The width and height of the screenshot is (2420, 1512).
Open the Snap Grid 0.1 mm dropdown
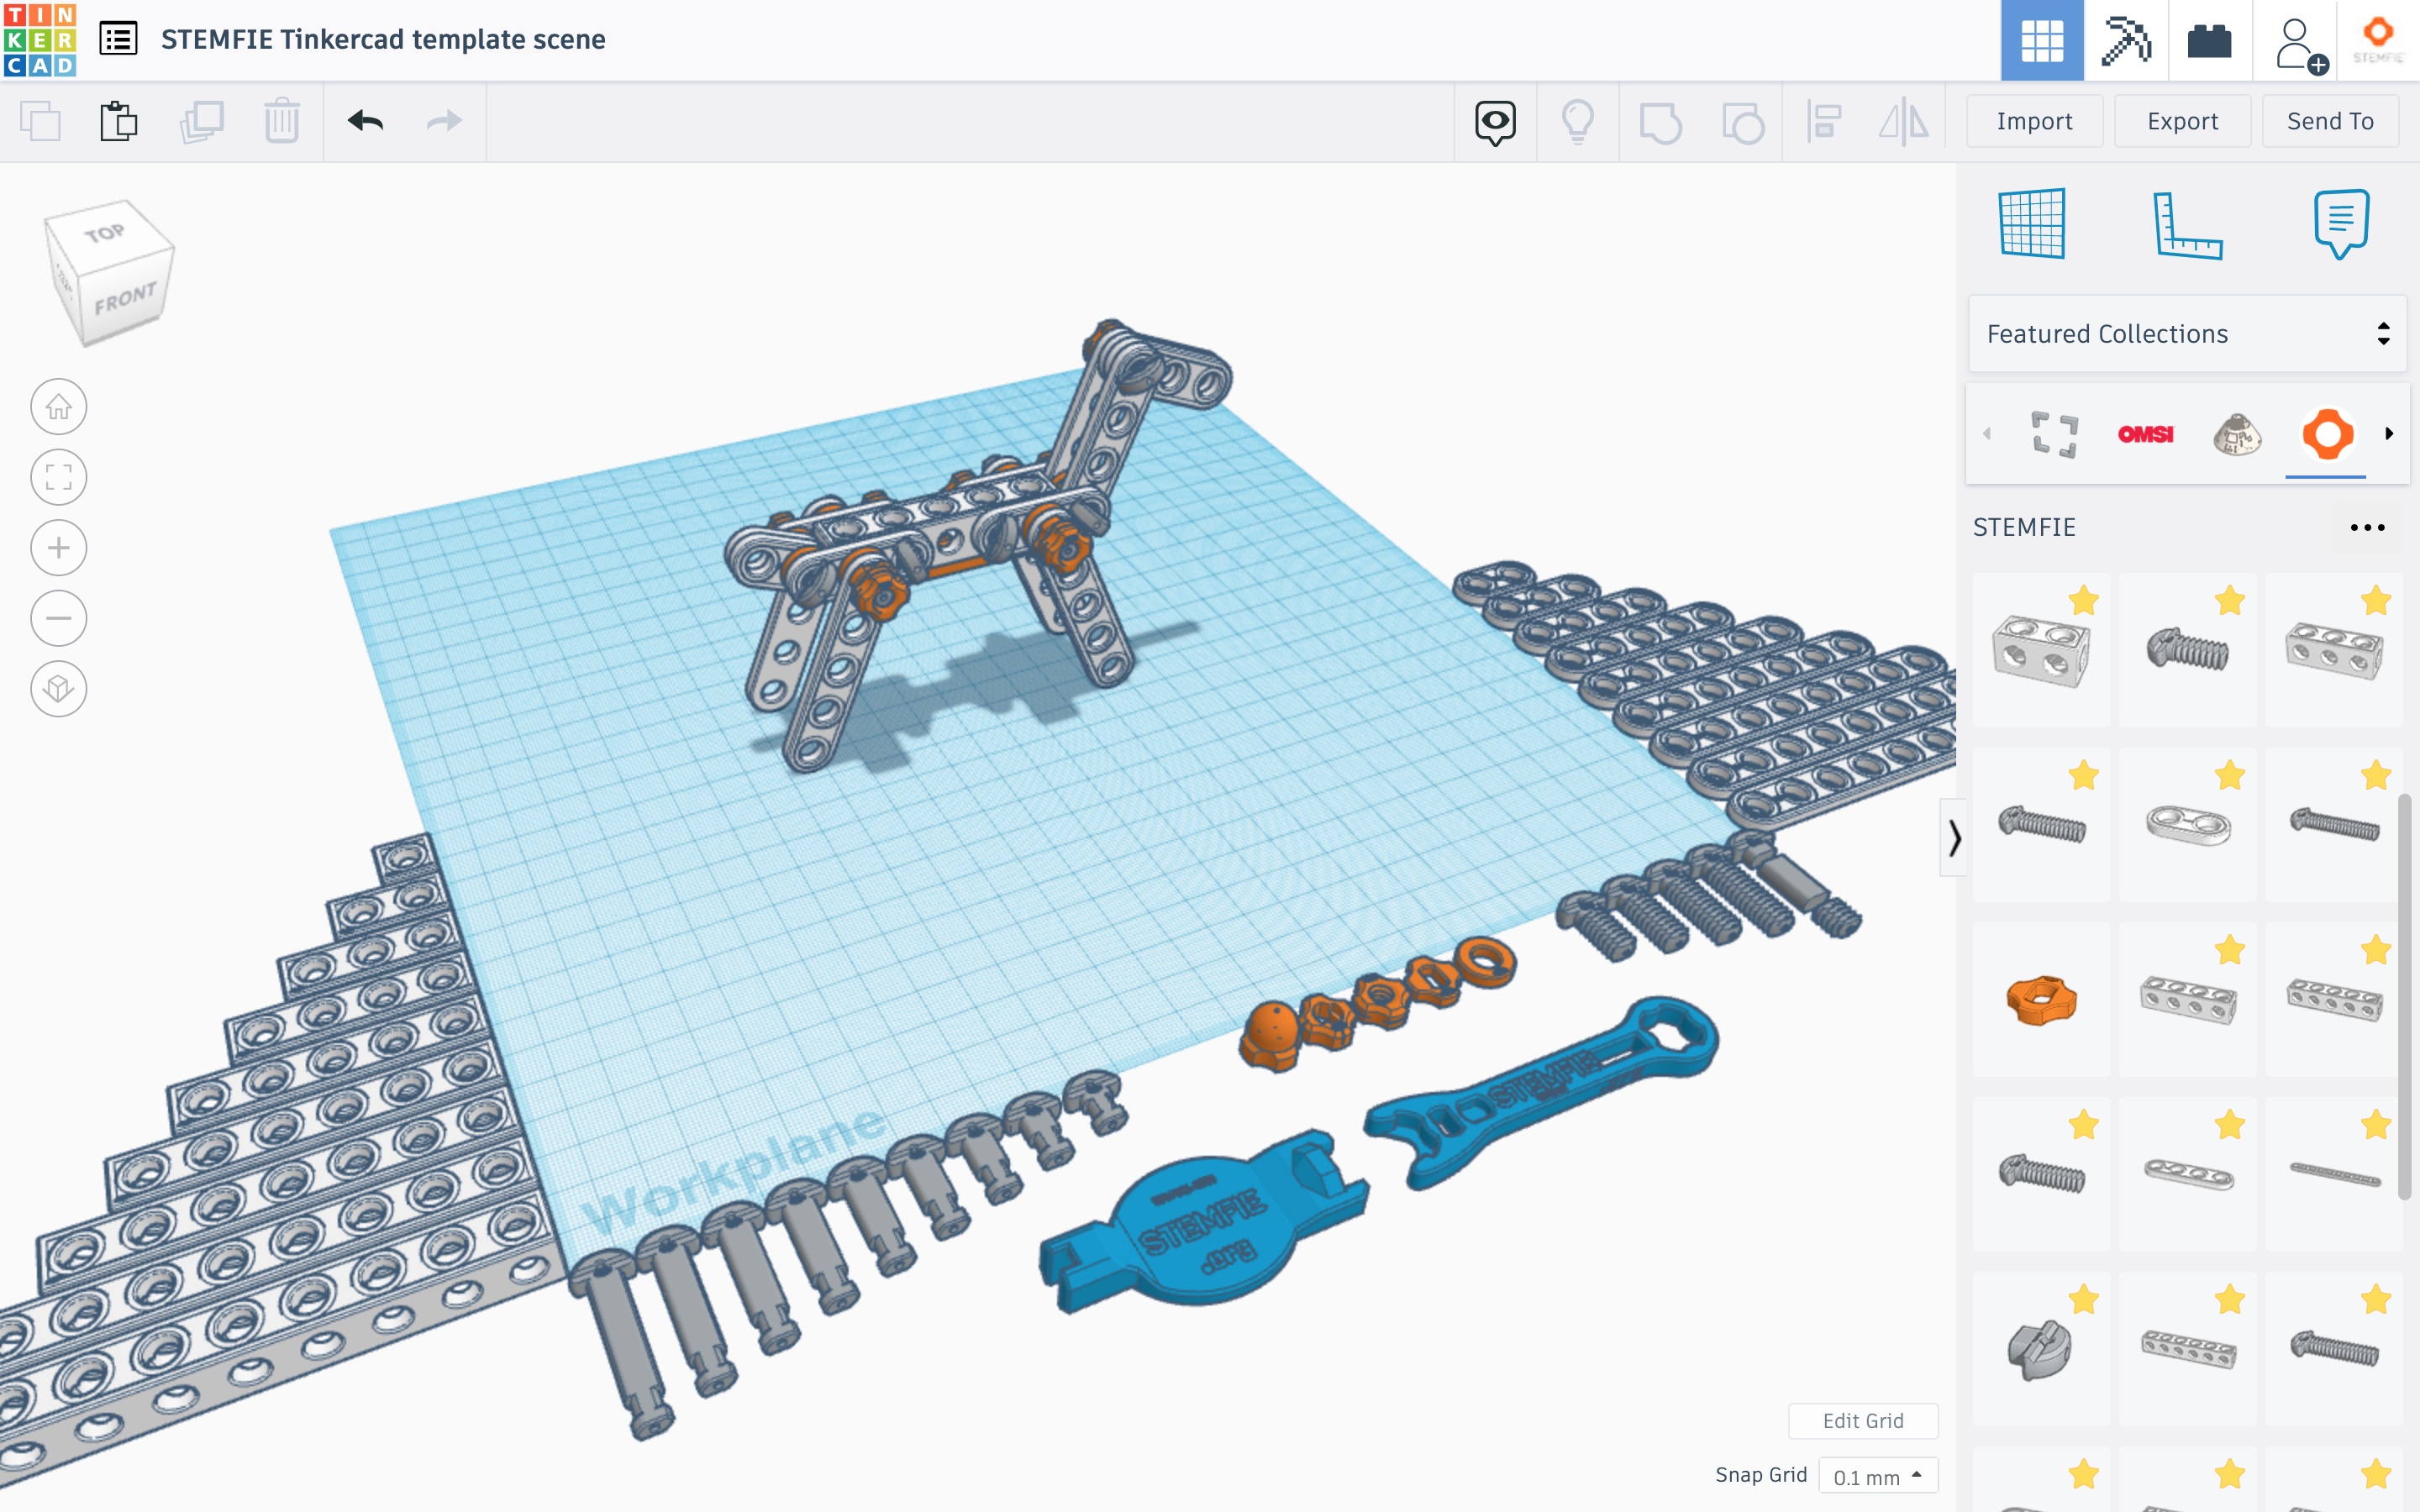(x=1878, y=1476)
